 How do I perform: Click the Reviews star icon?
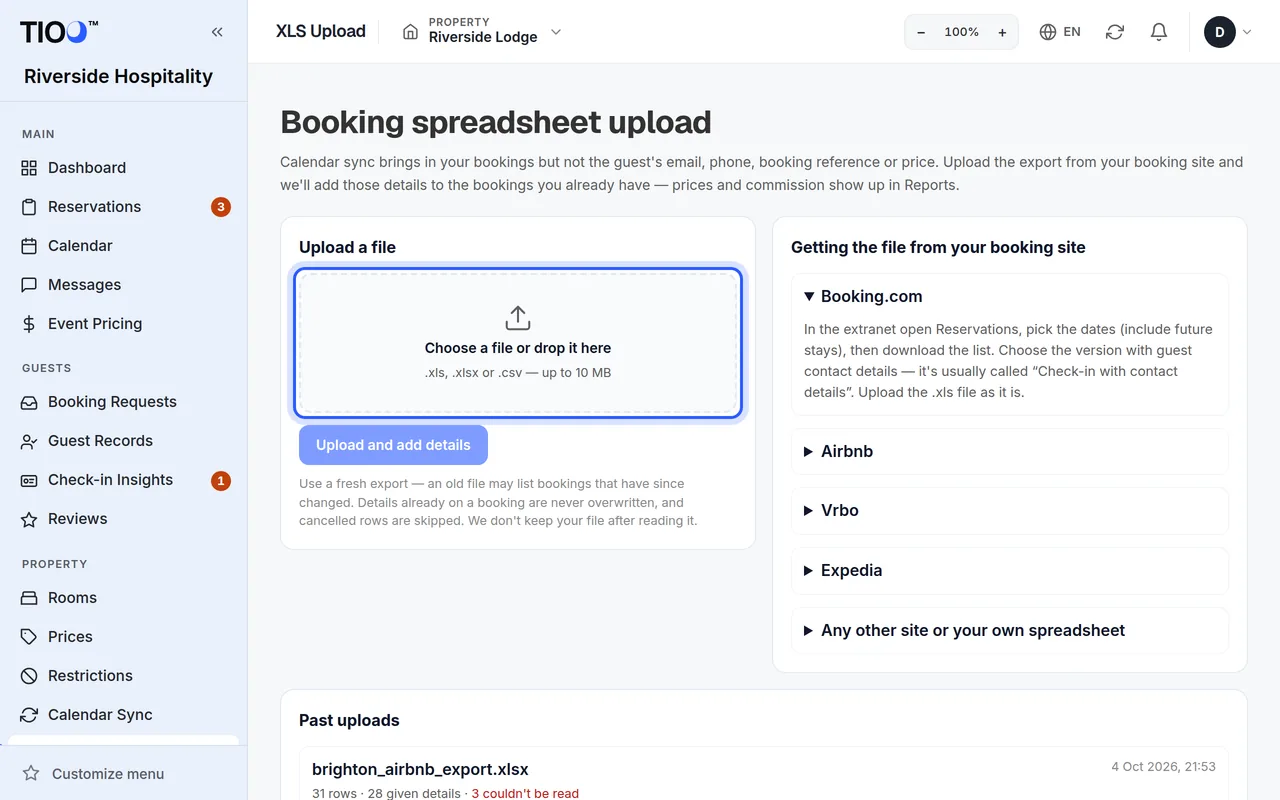29,519
